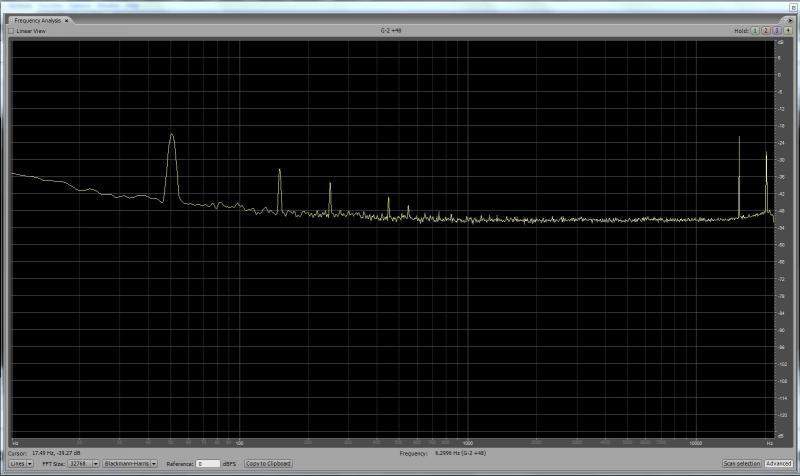The width and height of the screenshot is (800, 476).
Task: Click the panel grip left of Frequency Analysis
Action: coord(9,20)
